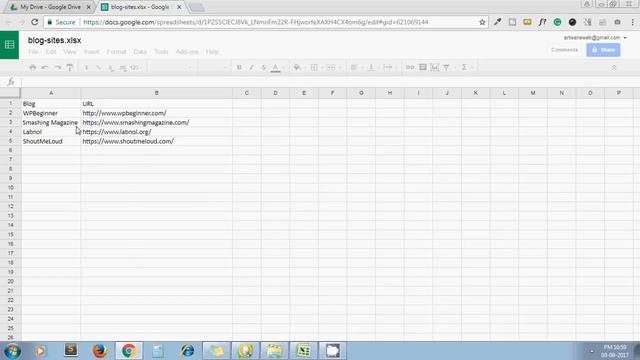This screenshot has width=640, height=360.
Task: Select the paint format tool
Action: (x=70, y=67)
